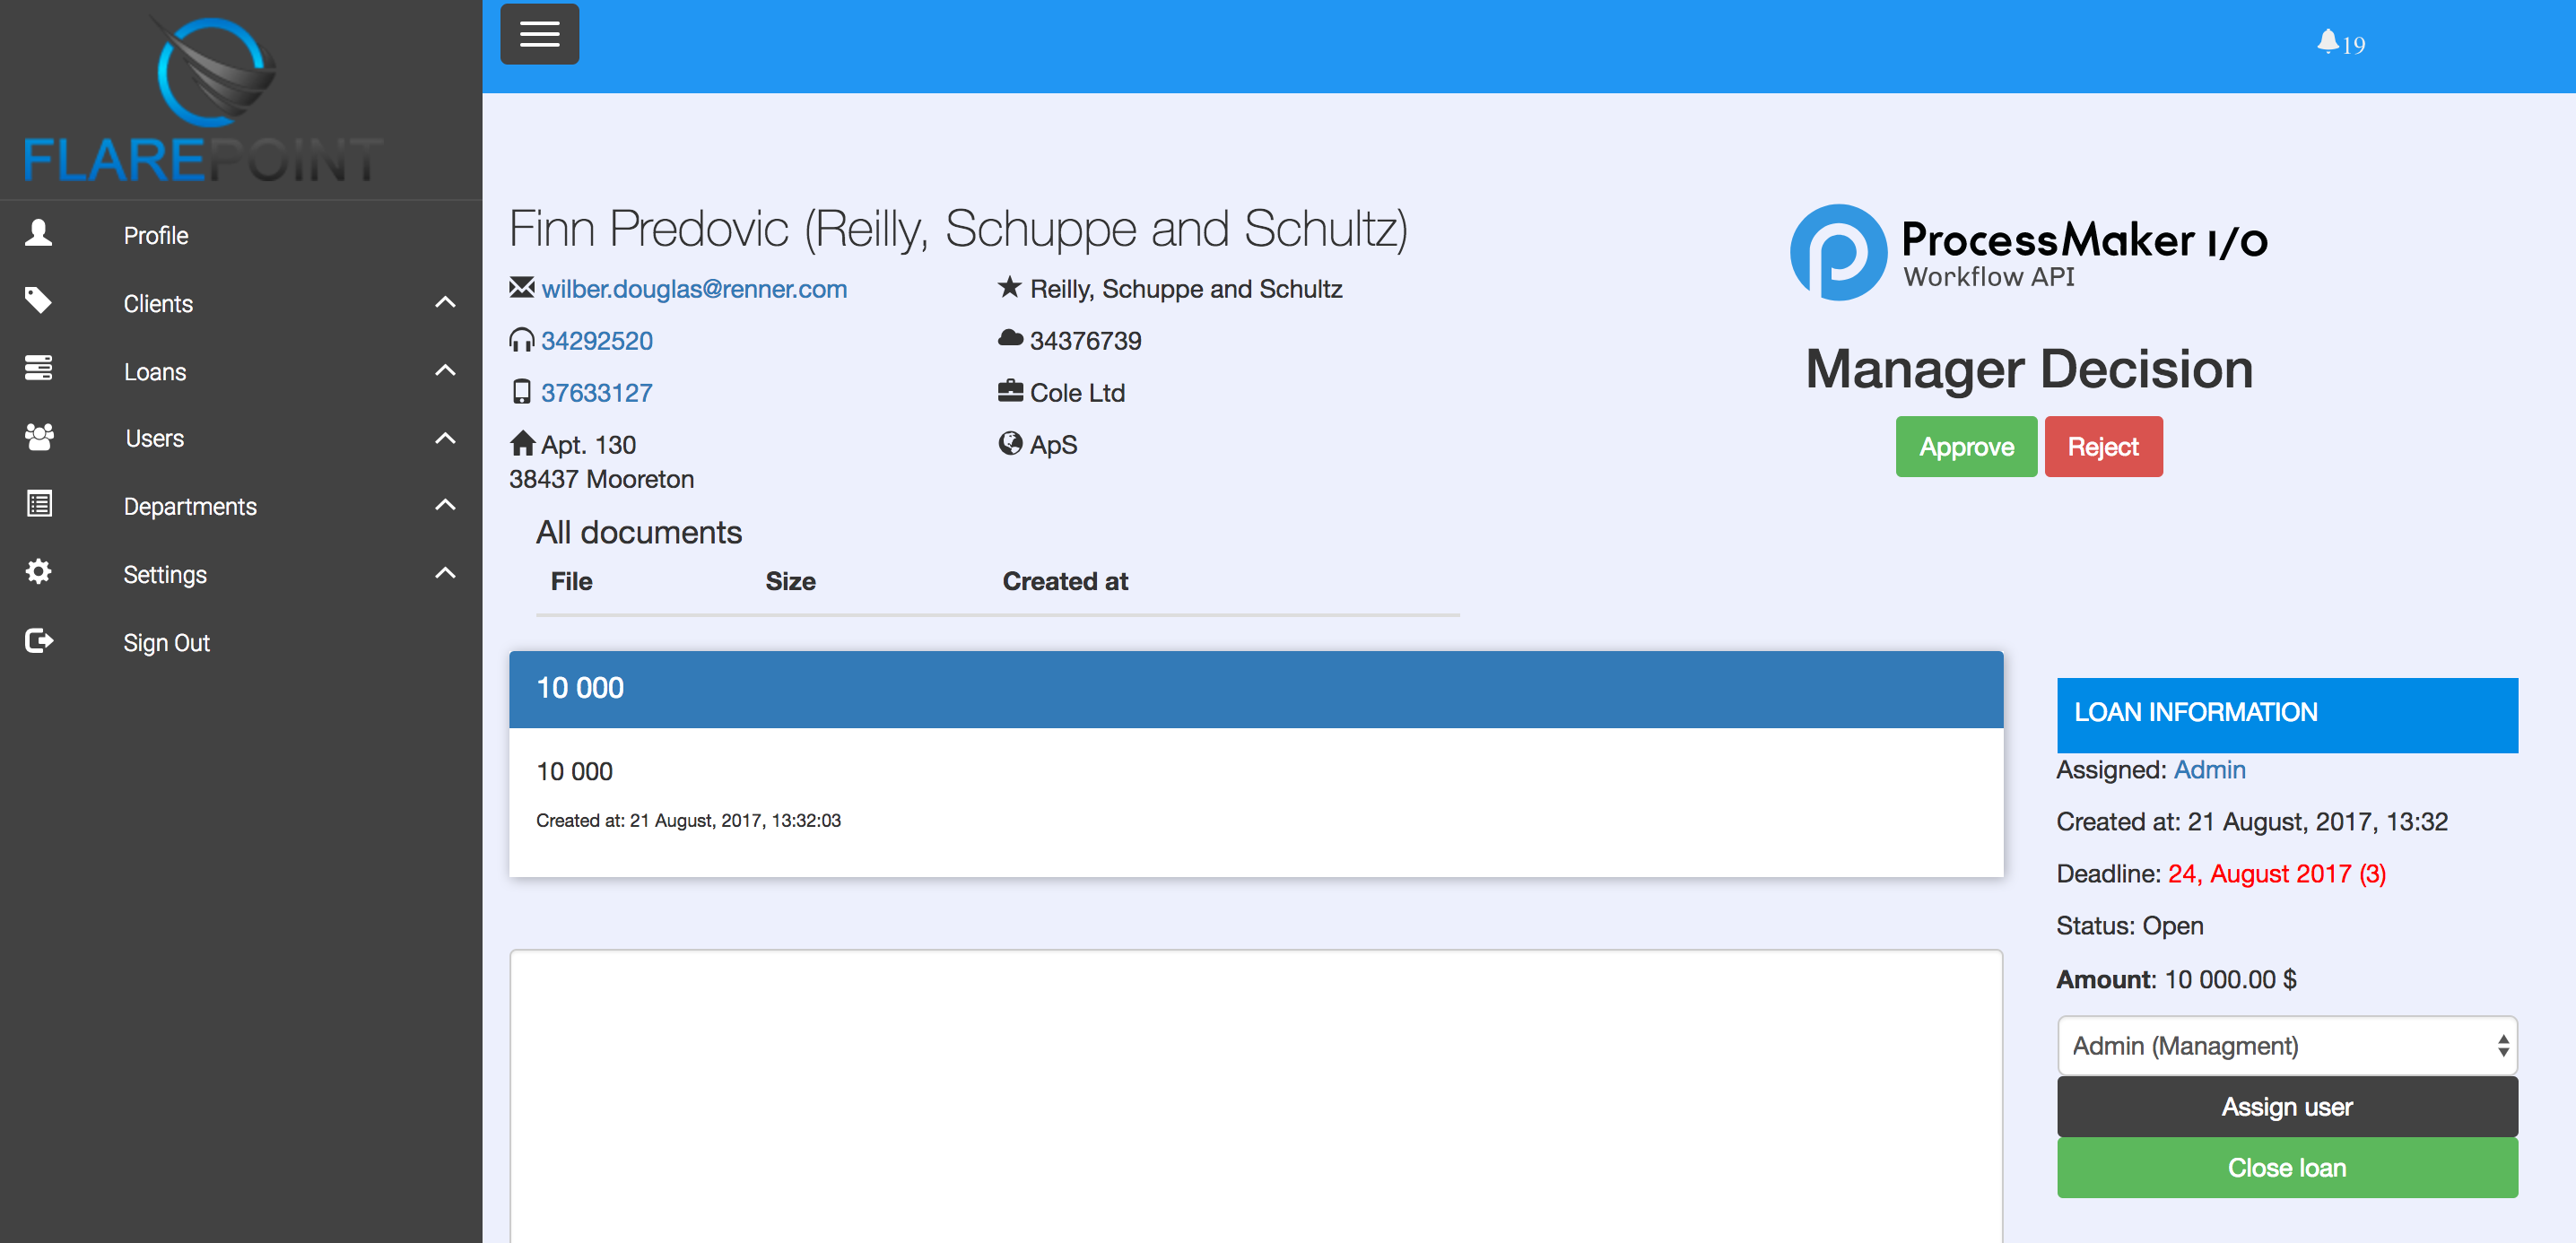Click the red deadline 24, August 2017 (3)
The width and height of the screenshot is (2576, 1243).
2277,874
